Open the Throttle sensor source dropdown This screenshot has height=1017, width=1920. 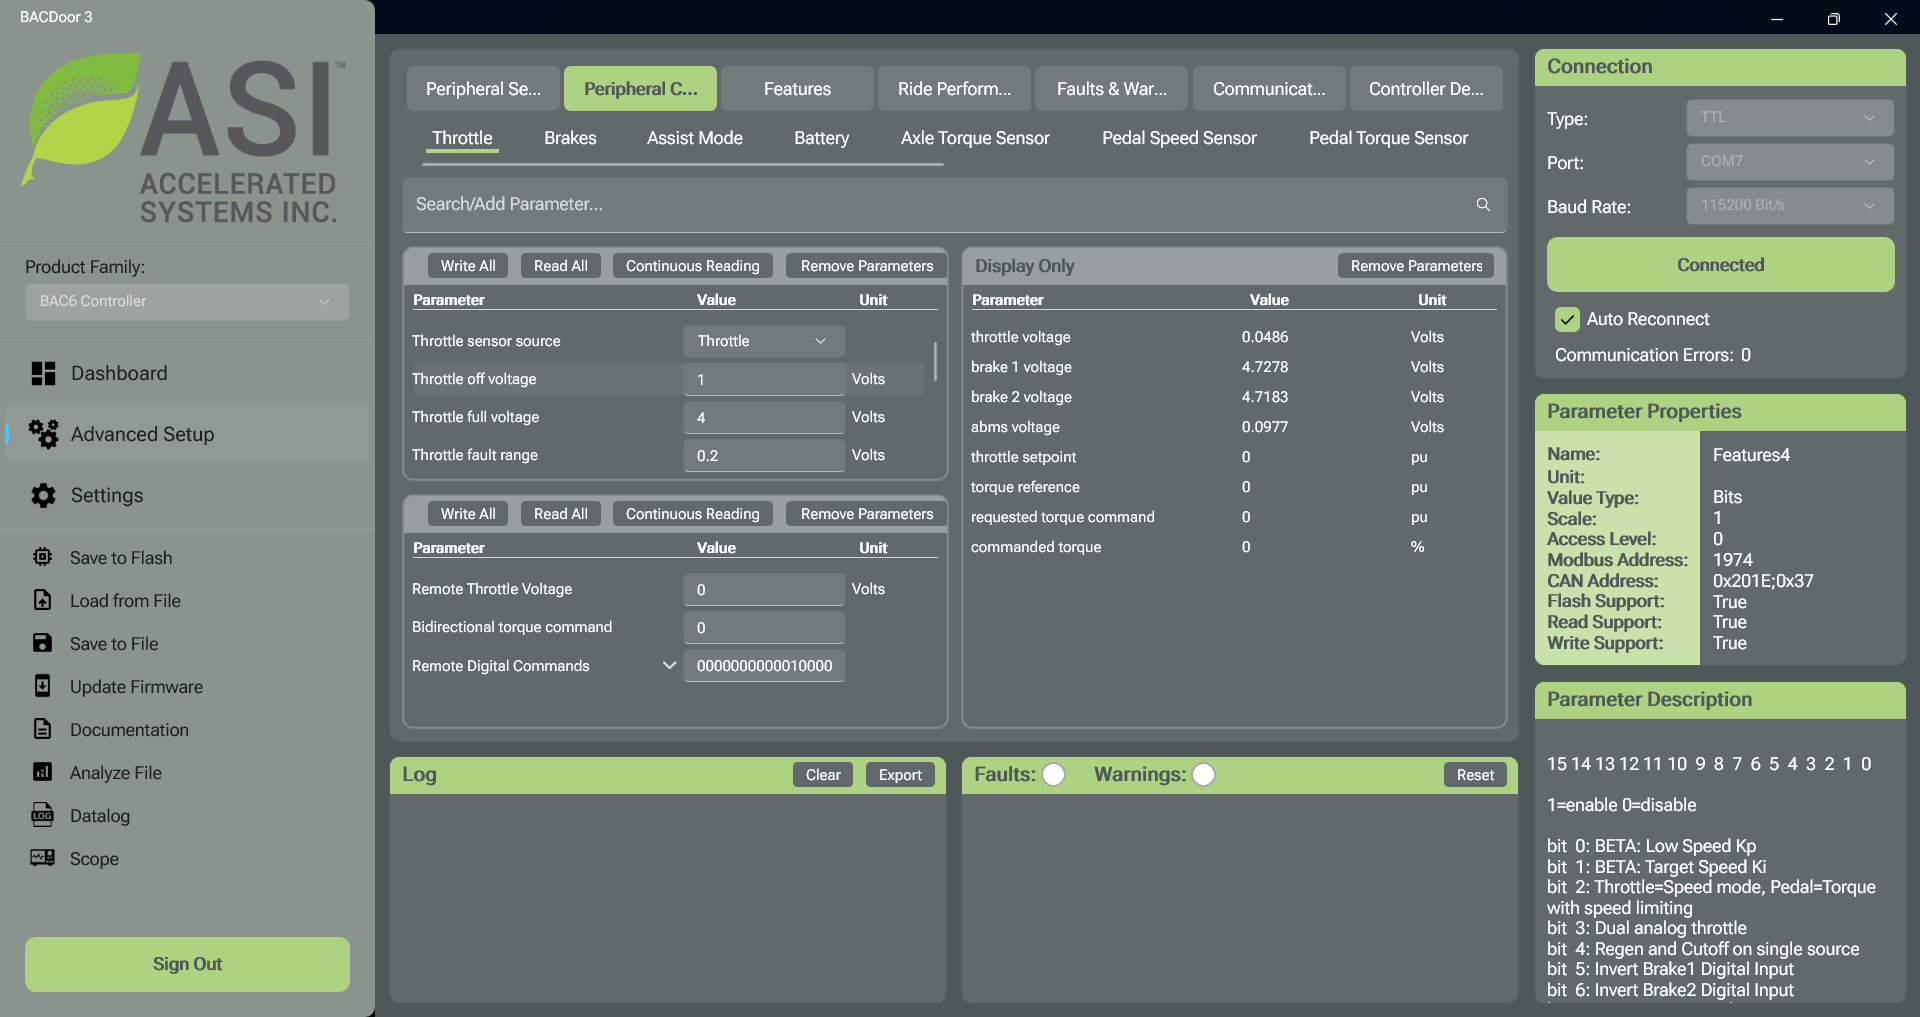(x=764, y=341)
